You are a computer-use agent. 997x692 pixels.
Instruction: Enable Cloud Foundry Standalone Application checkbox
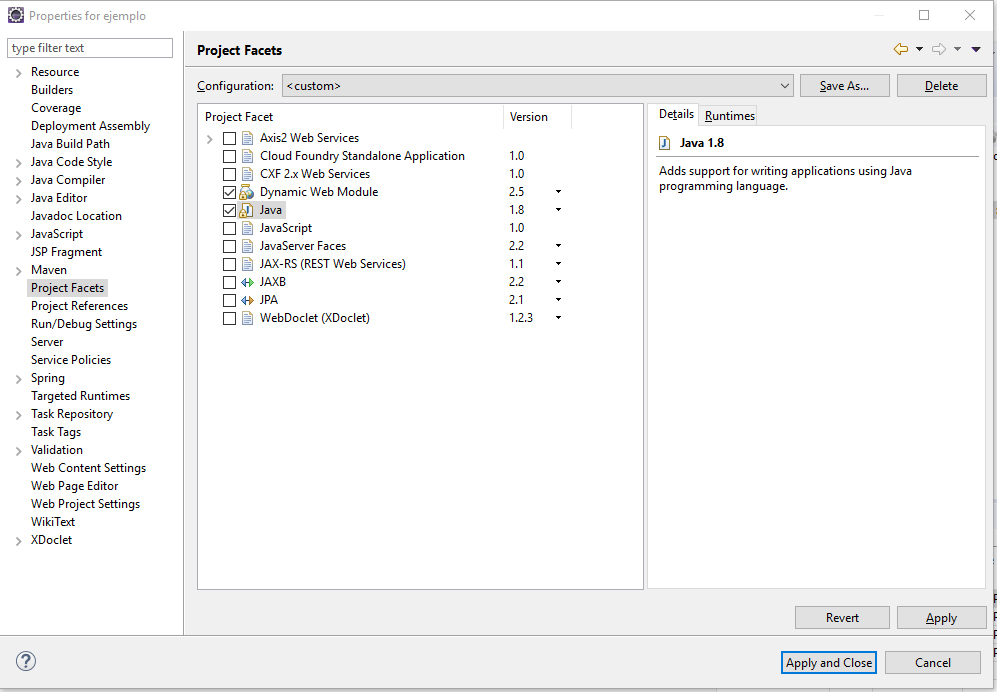(230, 156)
